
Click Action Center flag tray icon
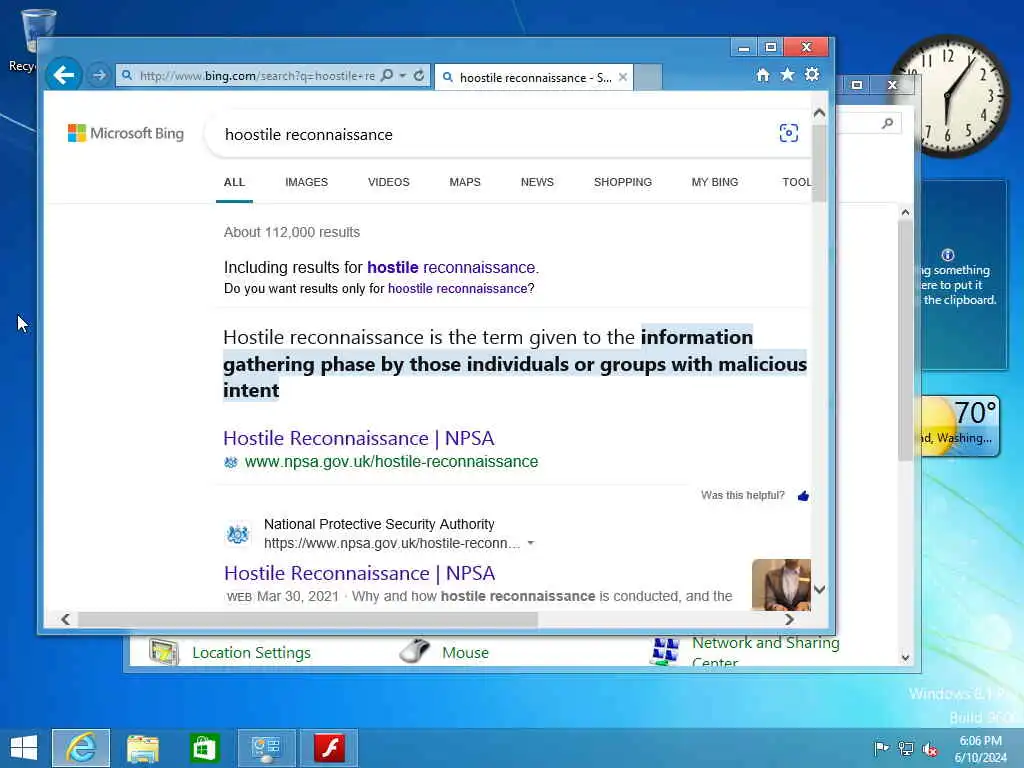(881, 748)
